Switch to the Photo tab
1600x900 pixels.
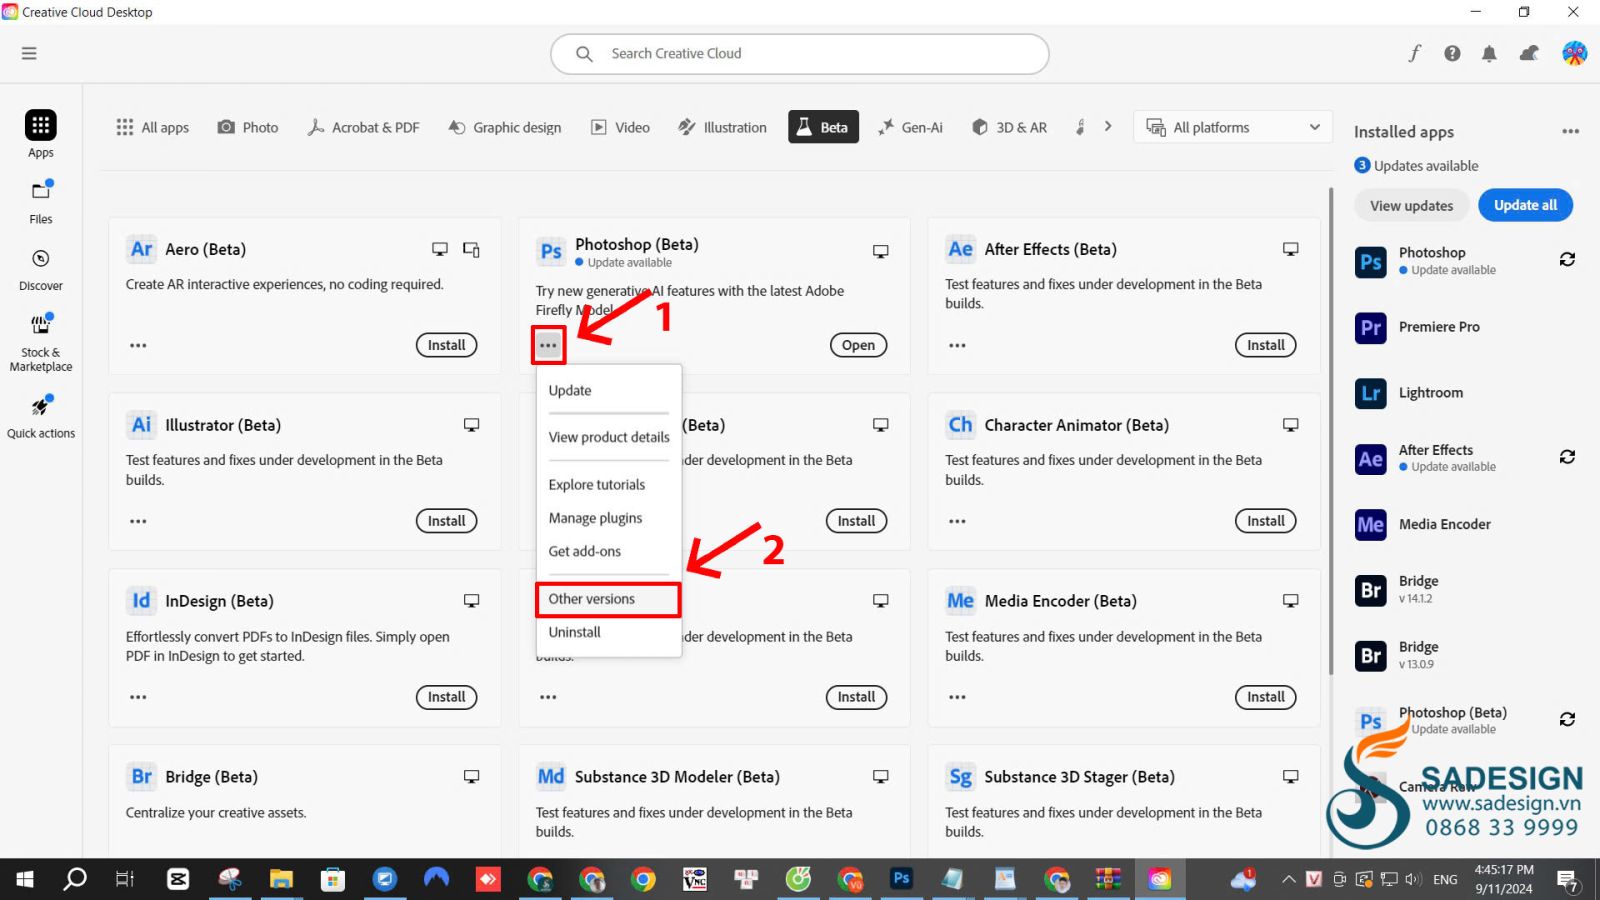(x=249, y=127)
